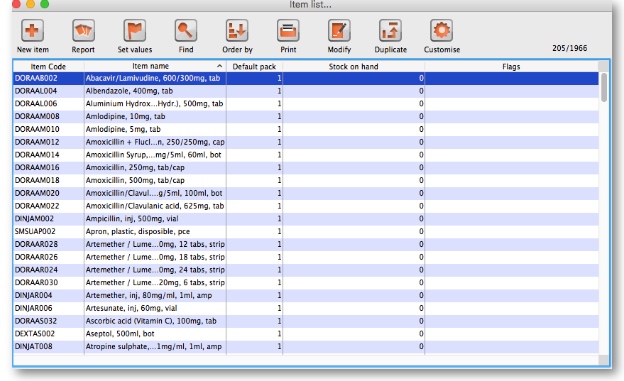This screenshot has height=381, width=624.
Task: Print the item list via Print icon
Action: [288, 30]
